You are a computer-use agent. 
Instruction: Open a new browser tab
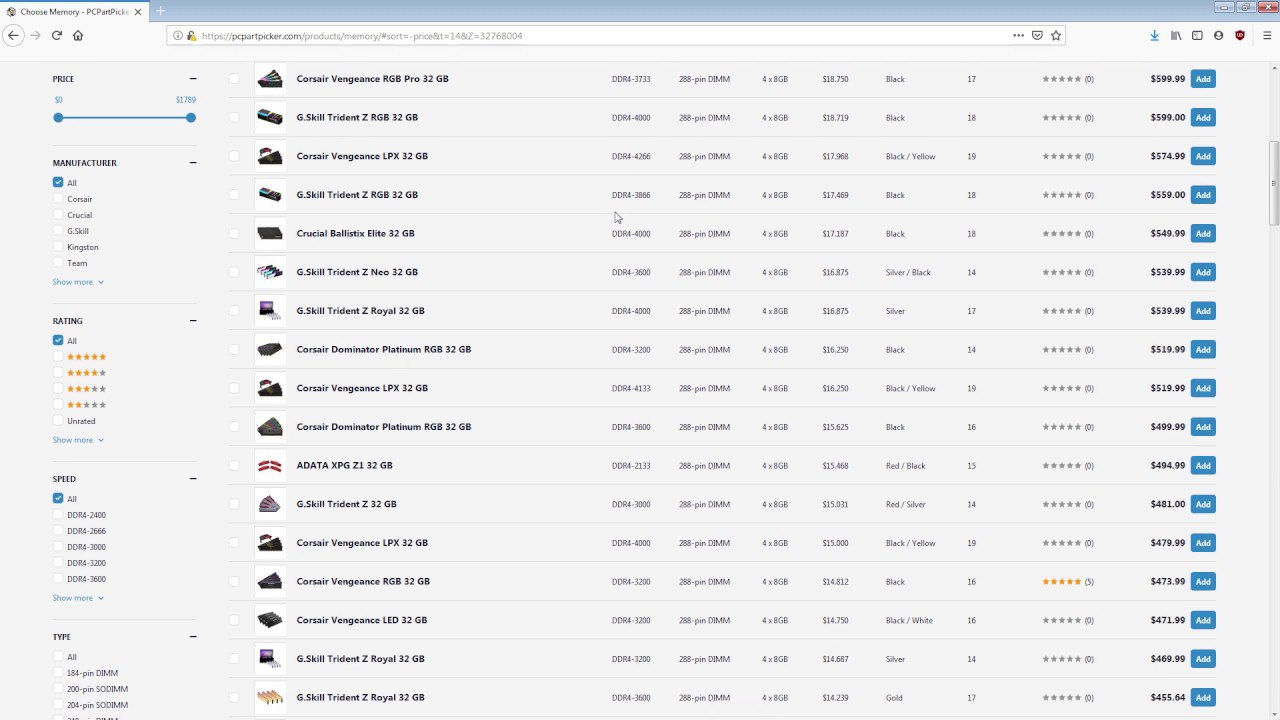160,11
